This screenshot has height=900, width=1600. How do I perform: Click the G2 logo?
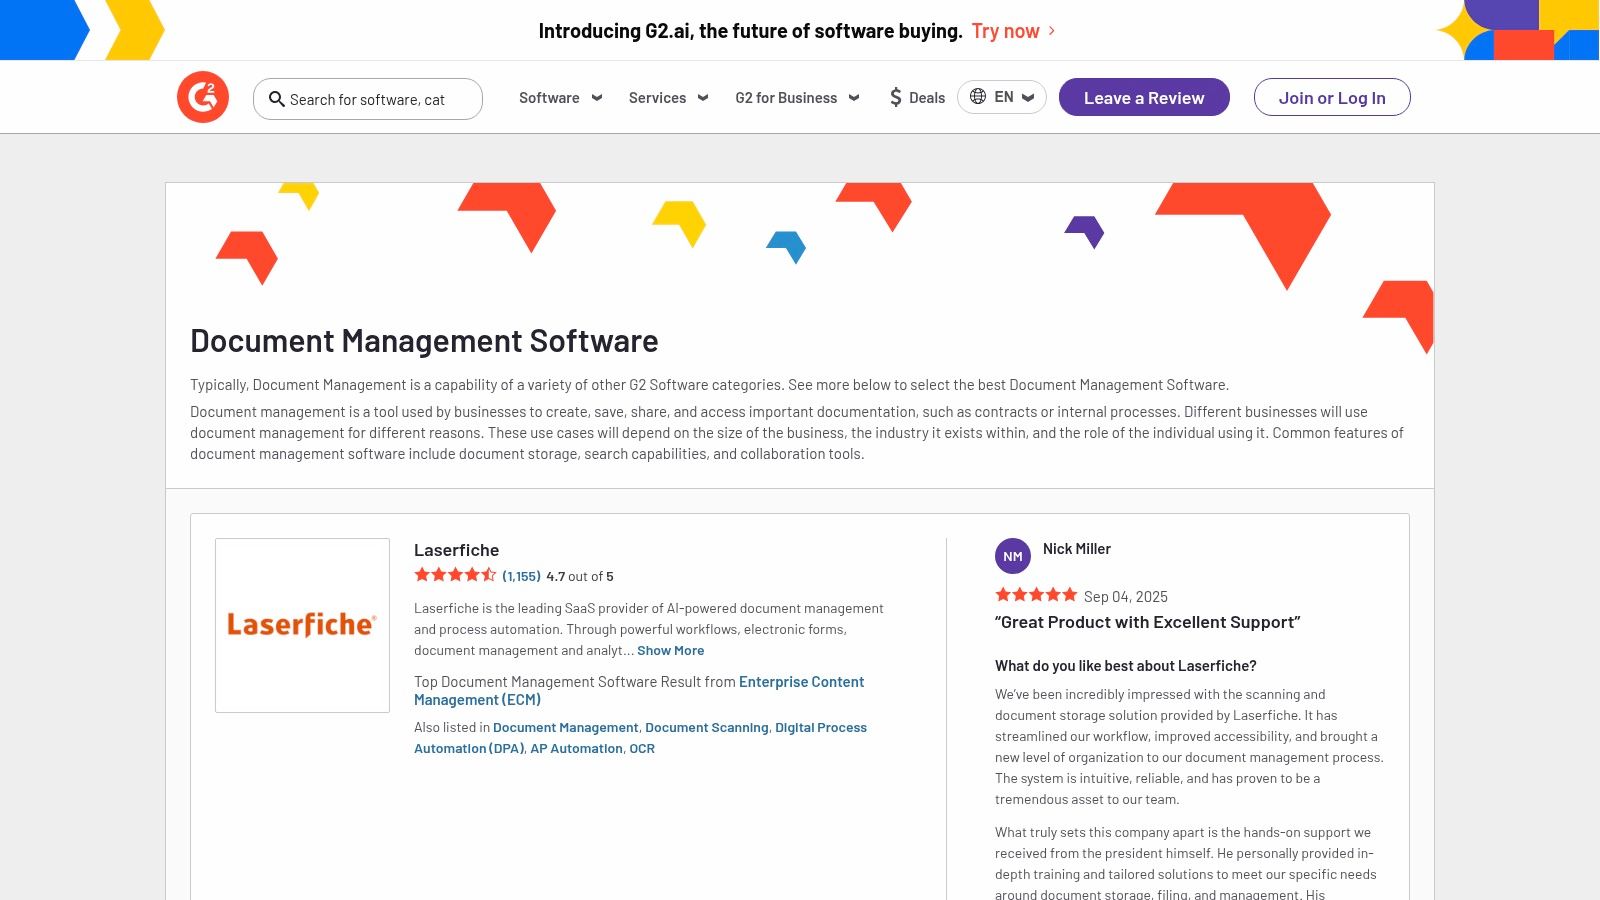click(203, 96)
